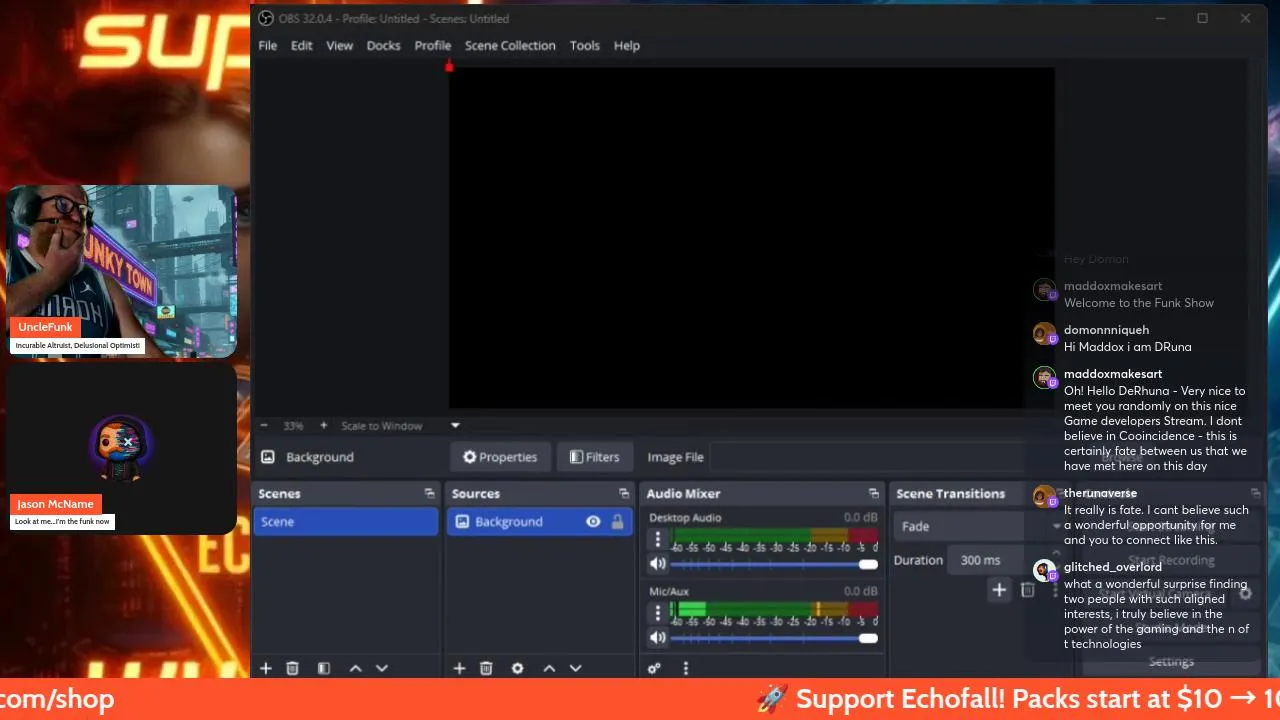This screenshot has width=1280, height=720.
Task: Click chat username domonnniqueh
Action: click(x=1106, y=330)
